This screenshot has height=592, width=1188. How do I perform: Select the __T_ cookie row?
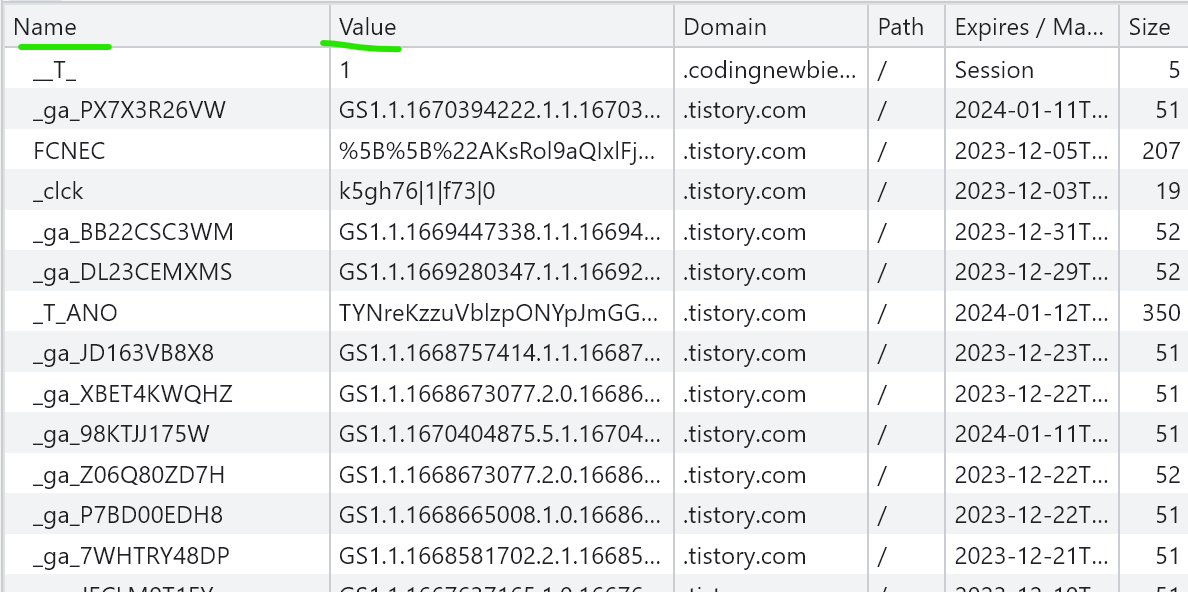594,70
